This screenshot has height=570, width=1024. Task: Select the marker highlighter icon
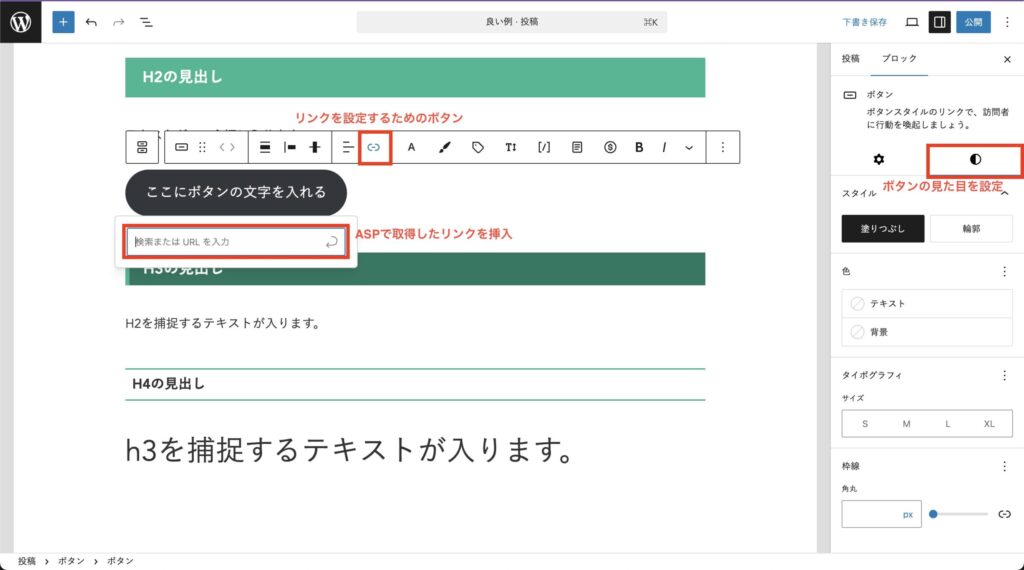coord(445,148)
